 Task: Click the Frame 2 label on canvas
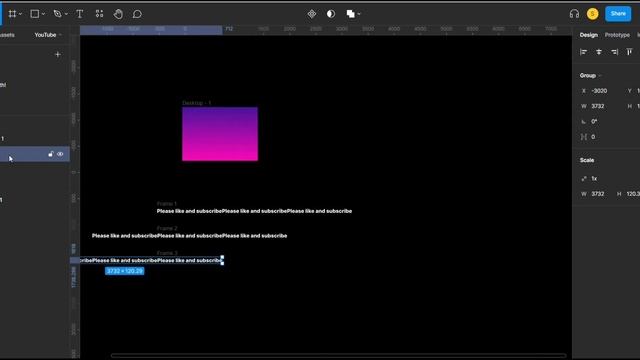coord(167,228)
